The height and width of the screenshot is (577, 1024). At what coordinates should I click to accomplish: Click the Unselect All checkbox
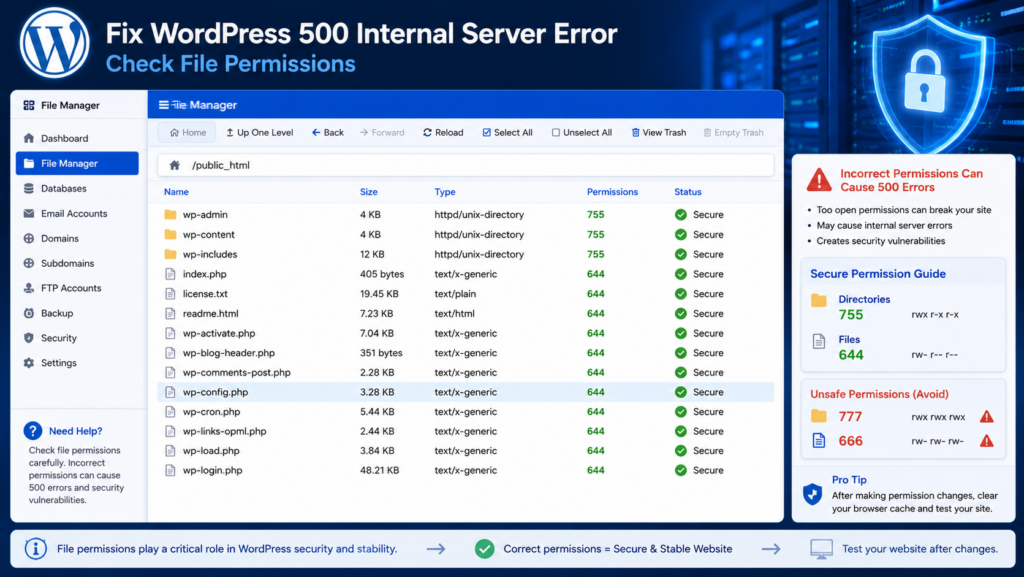click(556, 133)
